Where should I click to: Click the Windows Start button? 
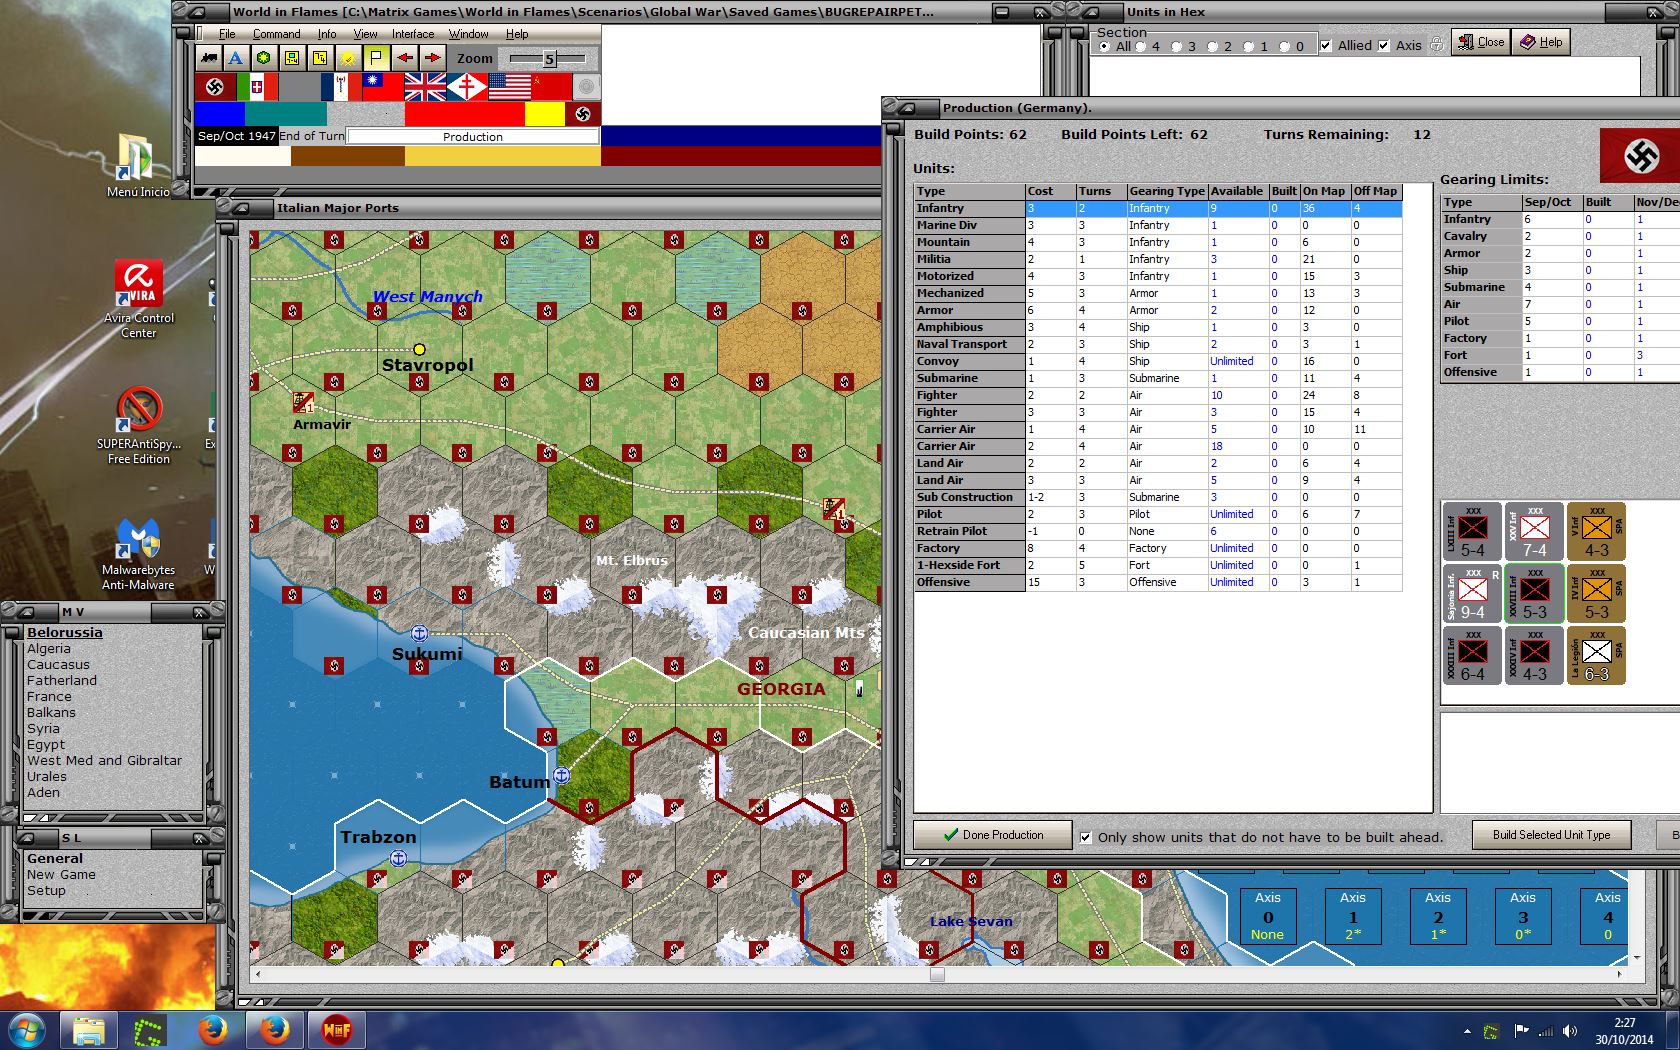tap(26, 1030)
